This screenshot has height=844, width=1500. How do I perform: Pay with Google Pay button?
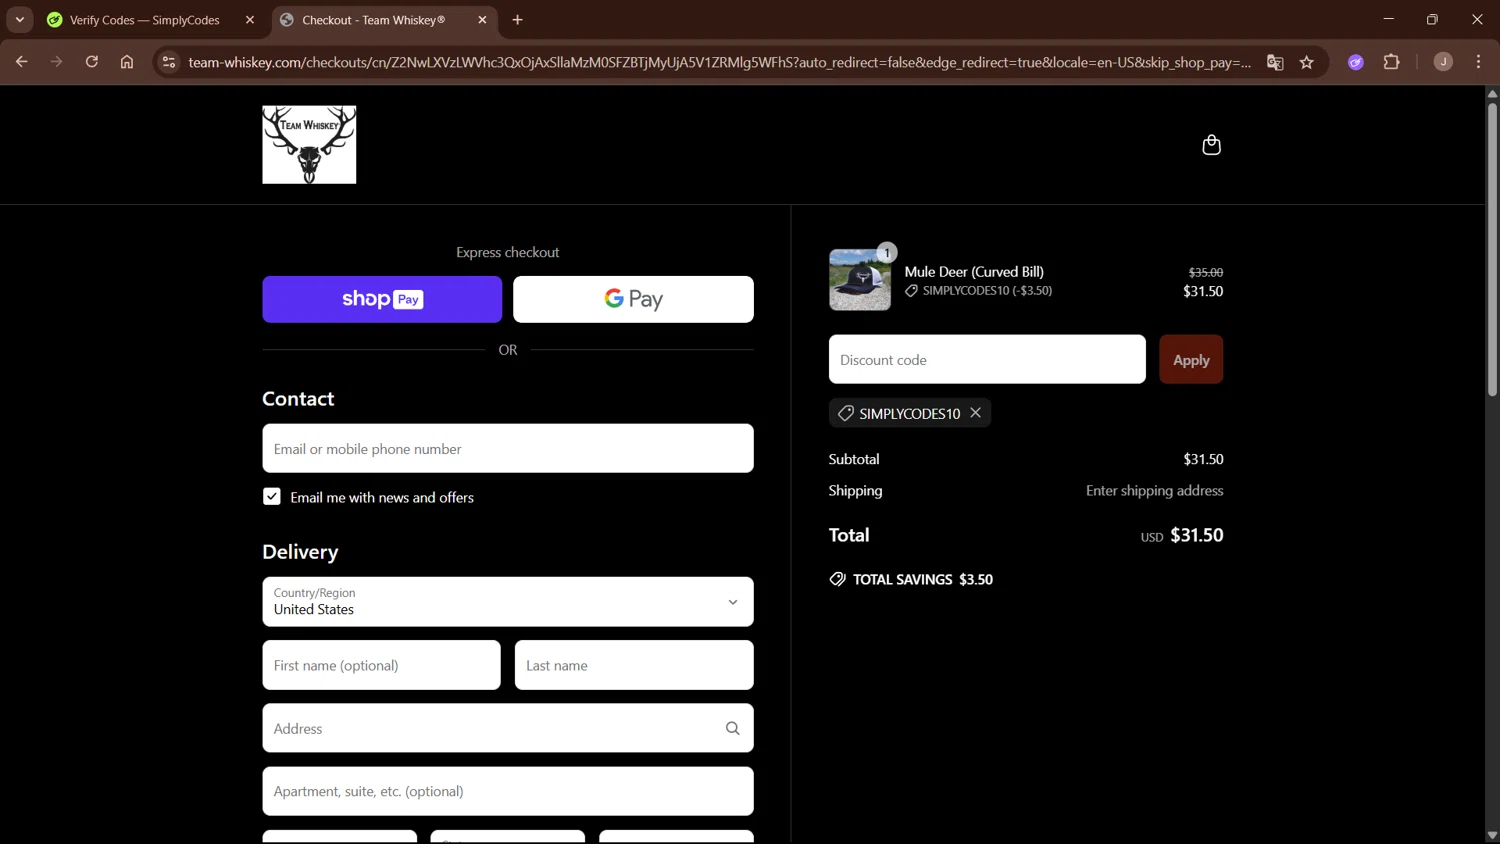pos(633,299)
